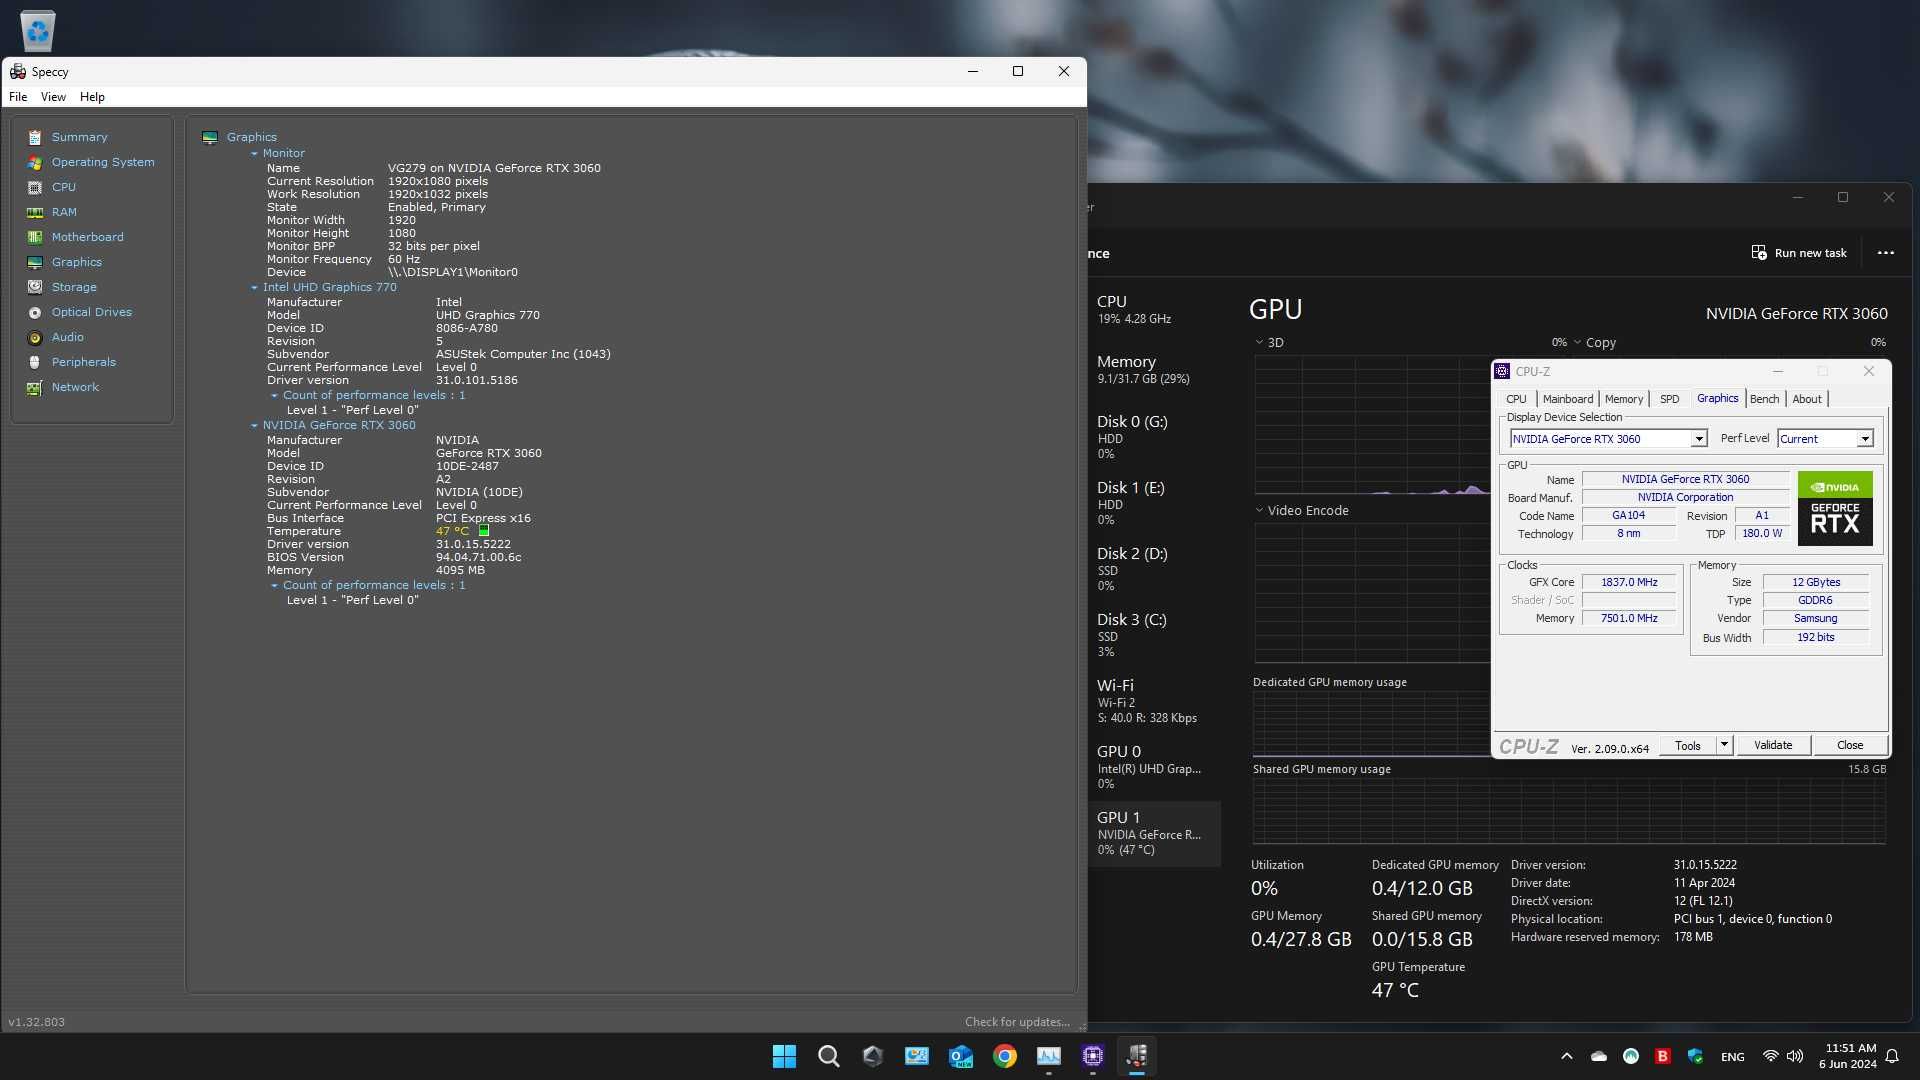The image size is (1920, 1080).
Task: Switch to the Memory tab in CPU-Z
Action: [1623, 399]
